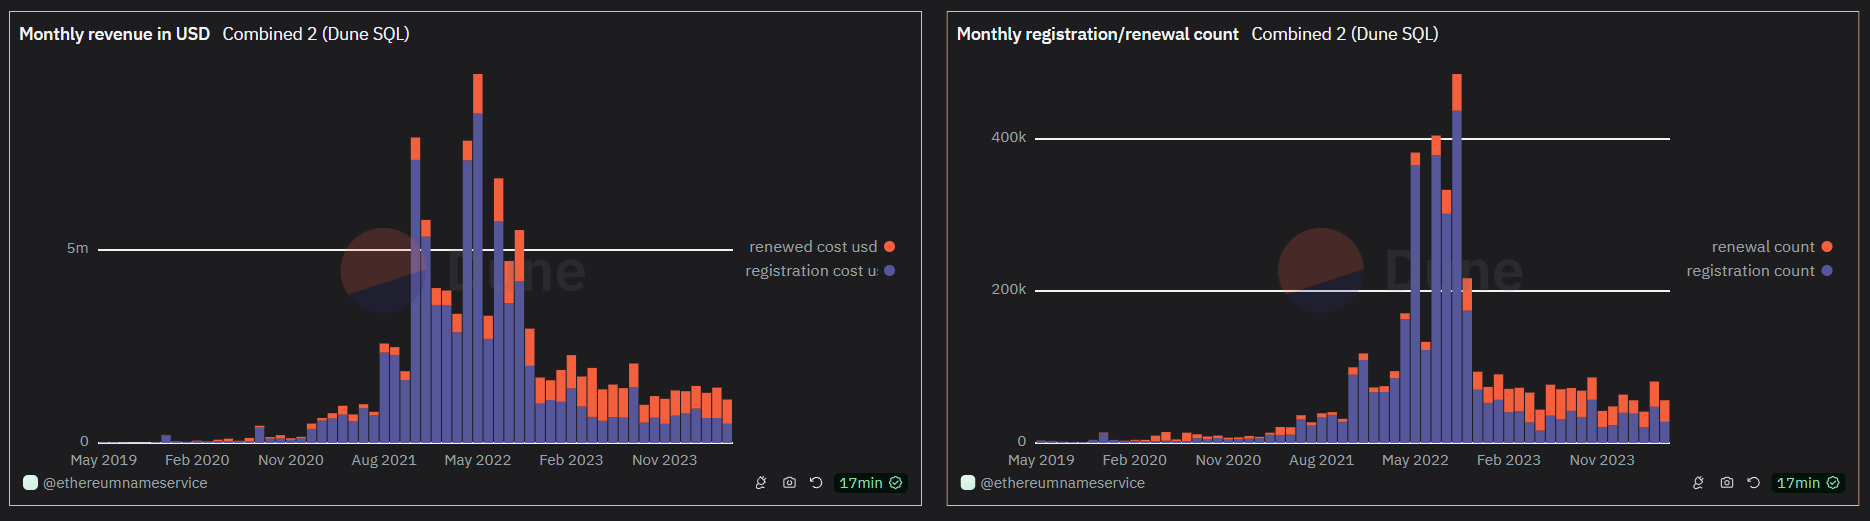Click ethereumnameservice avatar icon under count chart
The width and height of the screenshot is (1870, 521).
click(x=967, y=483)
